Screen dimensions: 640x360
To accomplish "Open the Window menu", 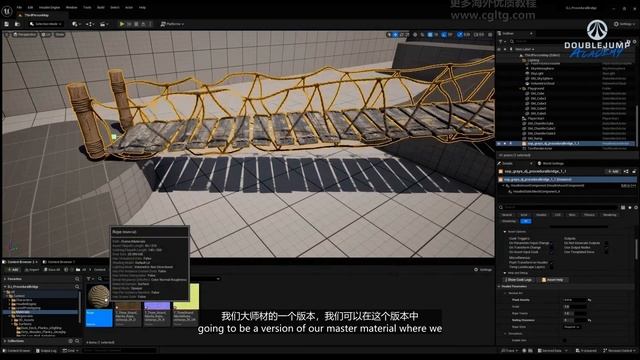I will point(71,7).
